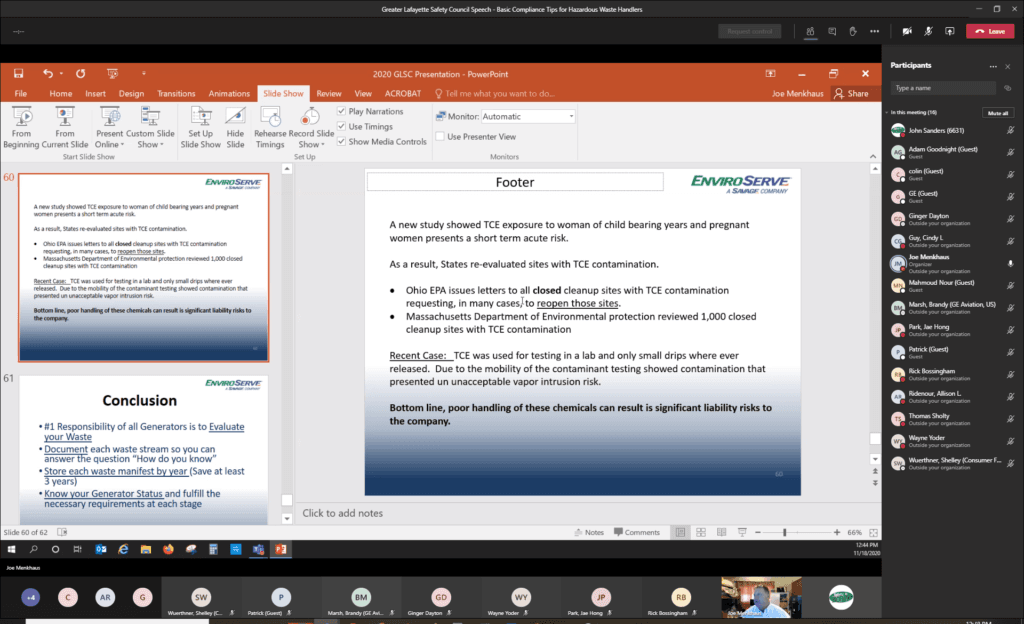Click Share button in PowerPoint
The image size is (1024, 624).
point(851,93)
